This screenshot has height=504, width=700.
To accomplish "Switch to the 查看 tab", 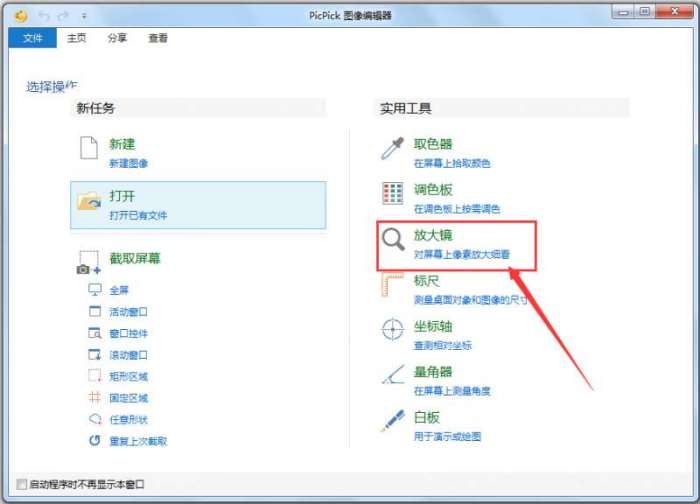I will (158, 38).
